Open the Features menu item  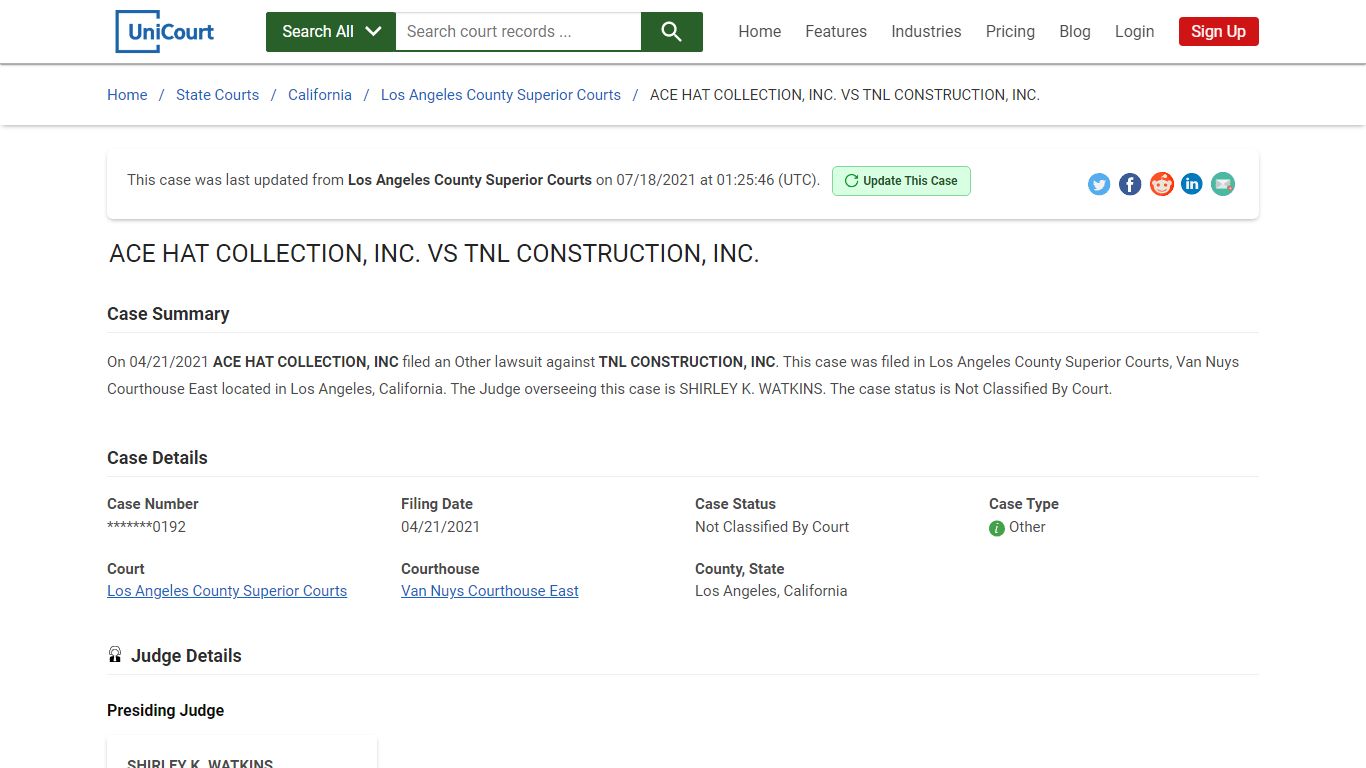(x=836, y=32)
